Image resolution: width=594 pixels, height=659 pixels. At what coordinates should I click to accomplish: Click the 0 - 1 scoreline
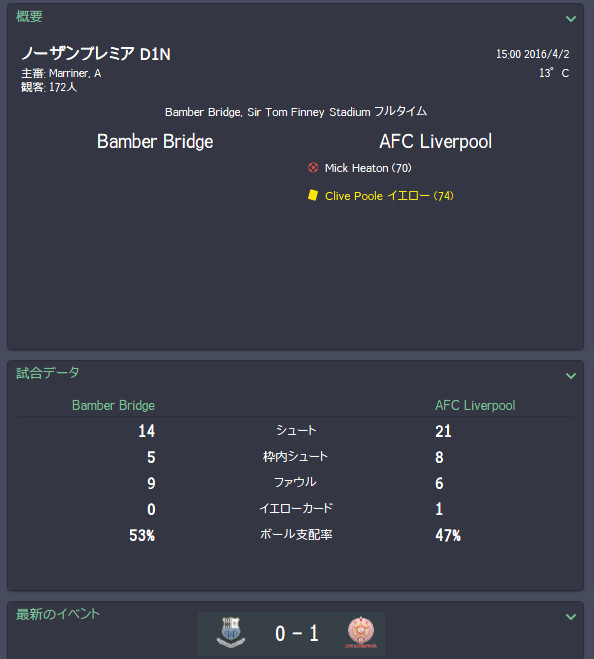point(297,633)
